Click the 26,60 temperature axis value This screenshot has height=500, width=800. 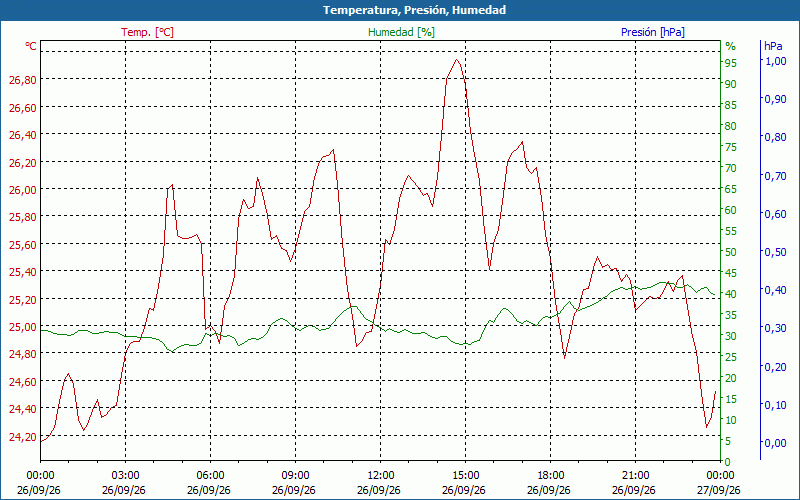tap(23, 108)
